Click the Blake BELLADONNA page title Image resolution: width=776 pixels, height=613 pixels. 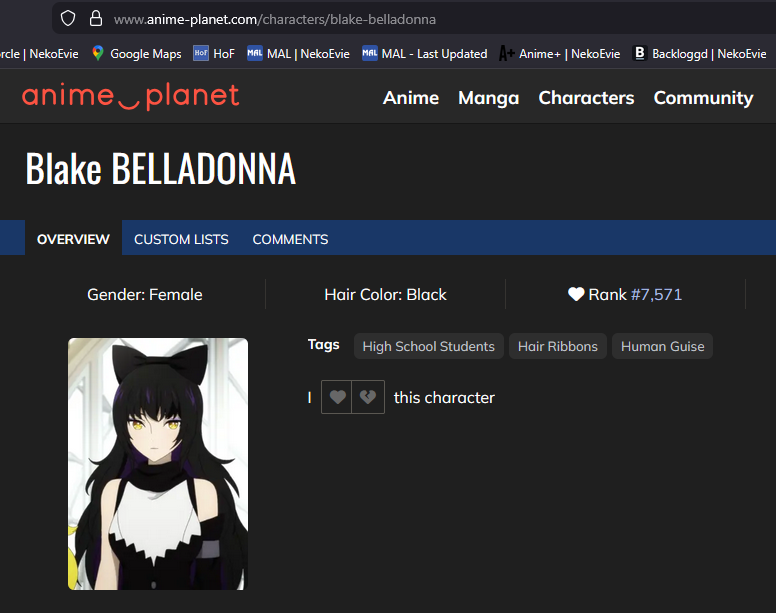[x=160, y=169]
